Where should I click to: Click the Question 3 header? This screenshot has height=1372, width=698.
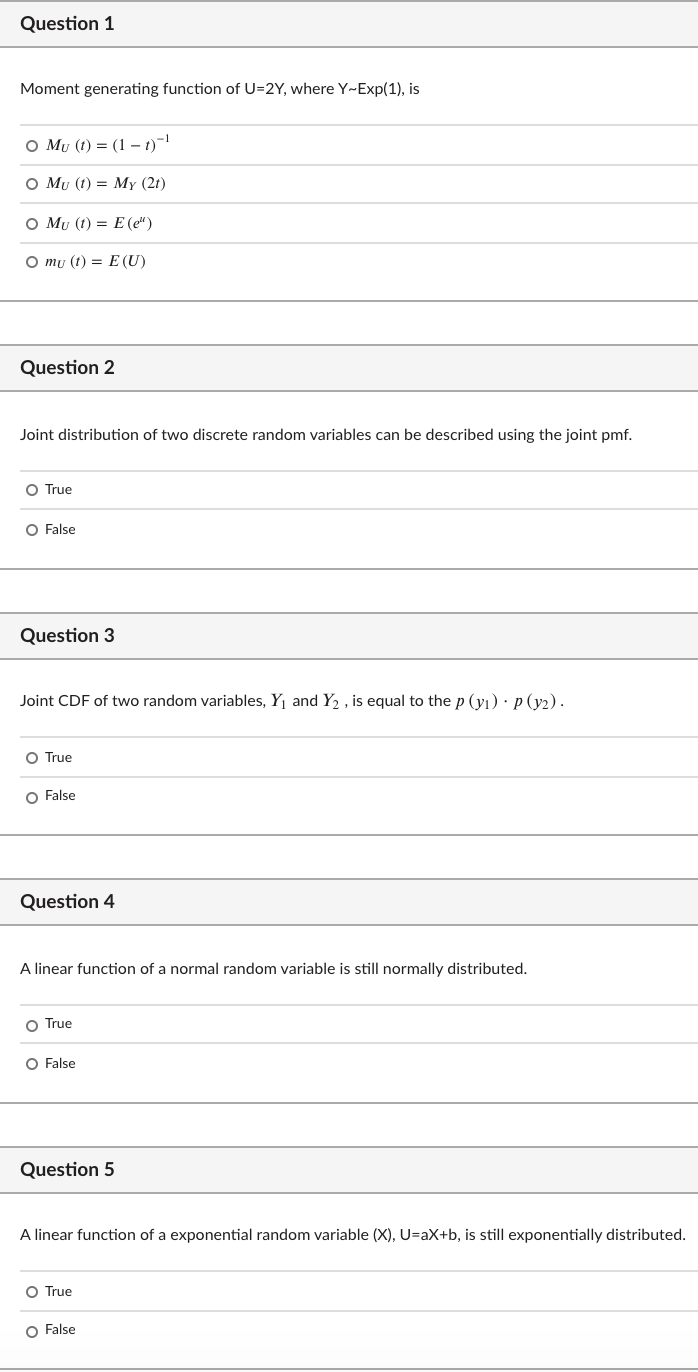66,635
